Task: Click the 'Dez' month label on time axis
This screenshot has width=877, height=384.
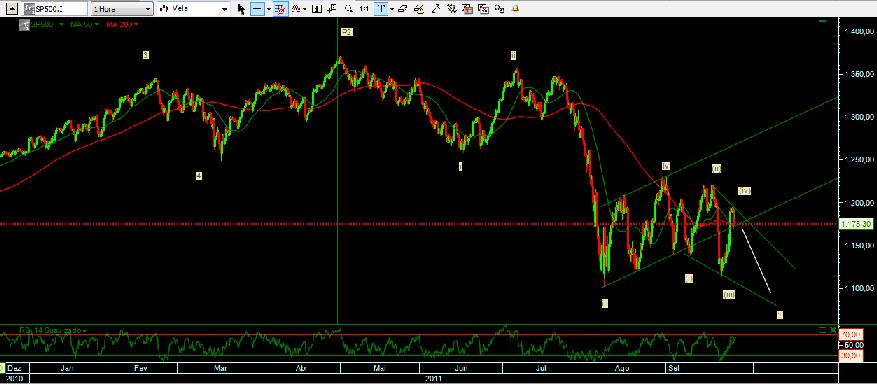Action: [15, 368]
